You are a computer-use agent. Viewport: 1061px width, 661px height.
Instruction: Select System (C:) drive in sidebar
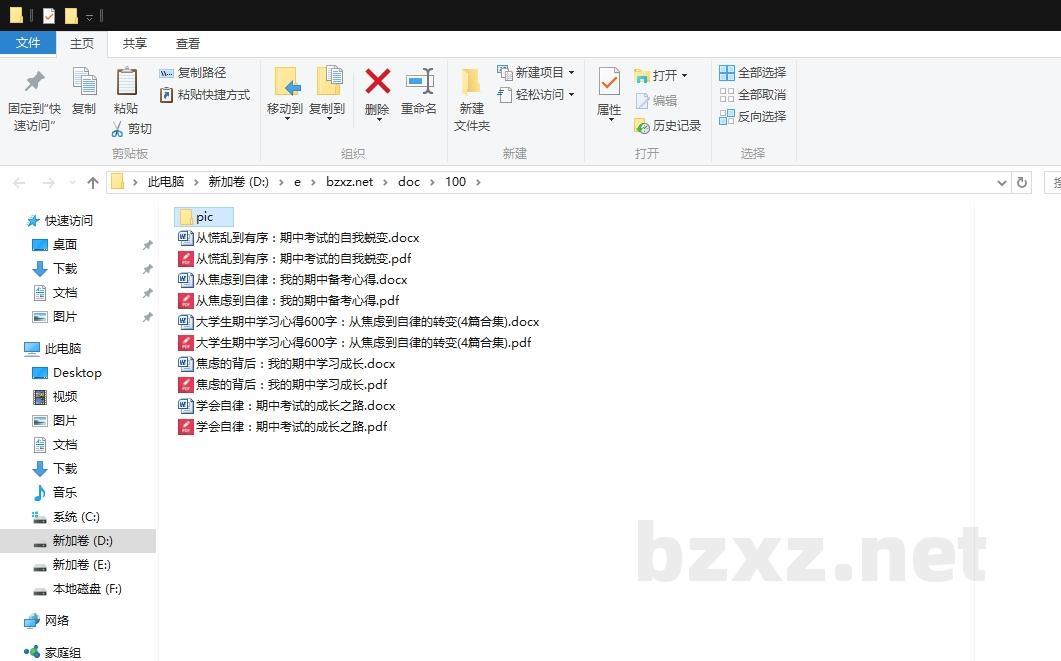point(76,517)
